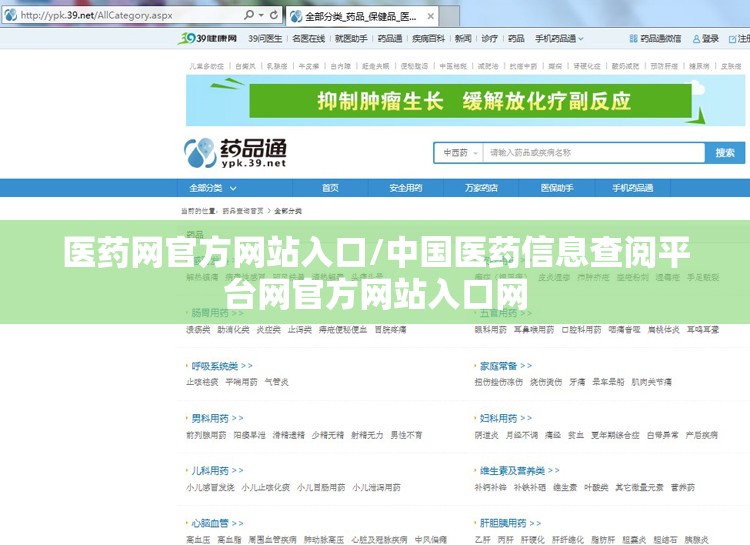Click 气管炎 subcategory
The height and width of the screenshot is (545, 750).
[x=276, y=382]
